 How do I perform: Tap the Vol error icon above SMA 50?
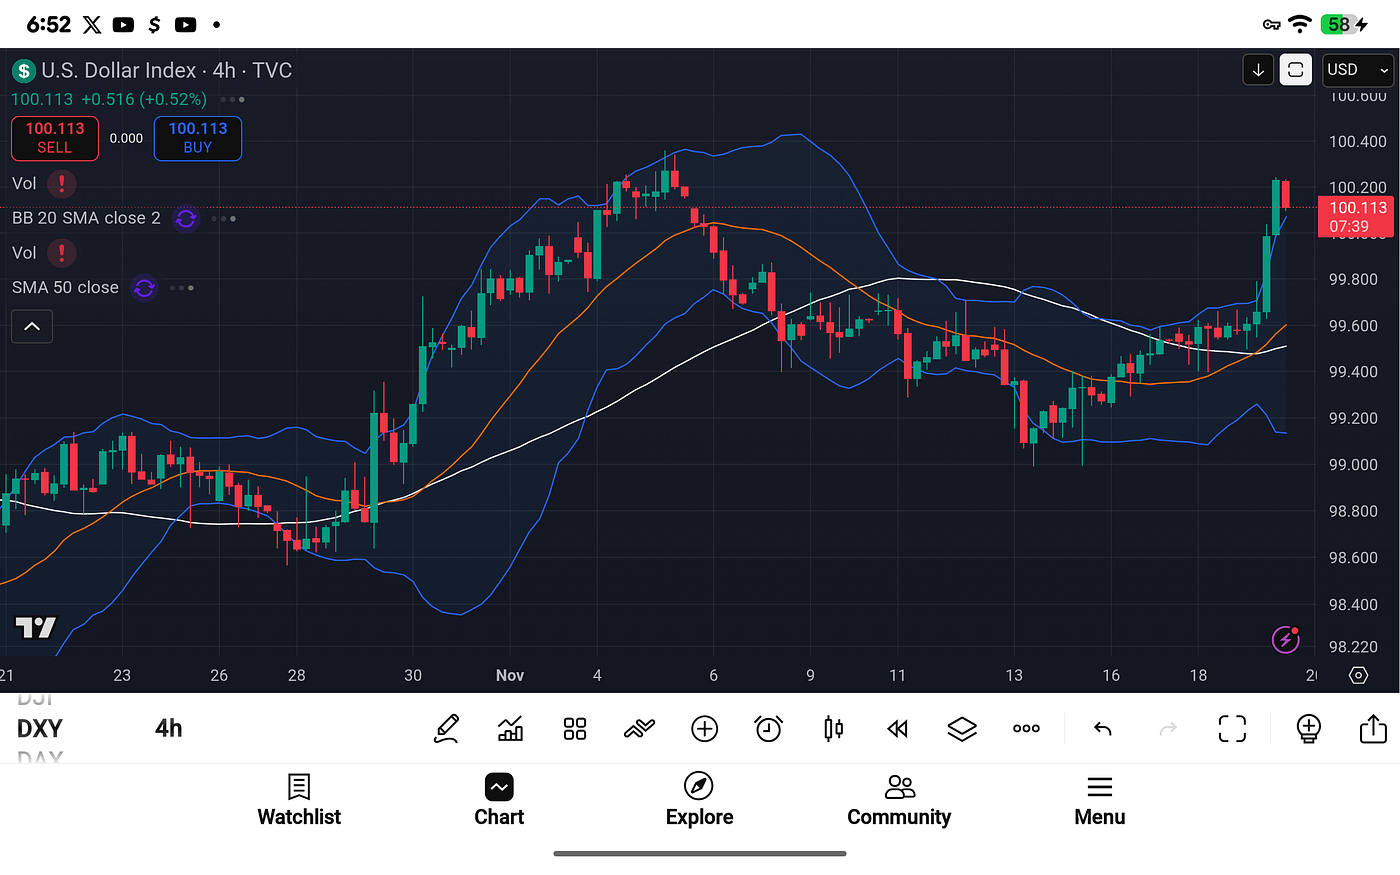coord(61,252)
